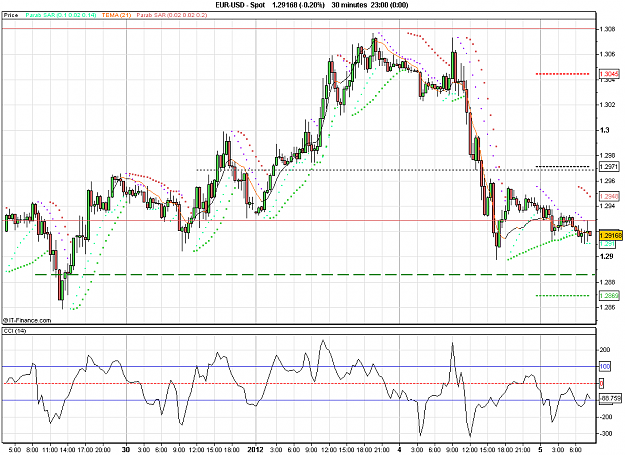
Task: Click the red 0 level tag in CCI
Action: pyautogui.click(x=601, y=383)
